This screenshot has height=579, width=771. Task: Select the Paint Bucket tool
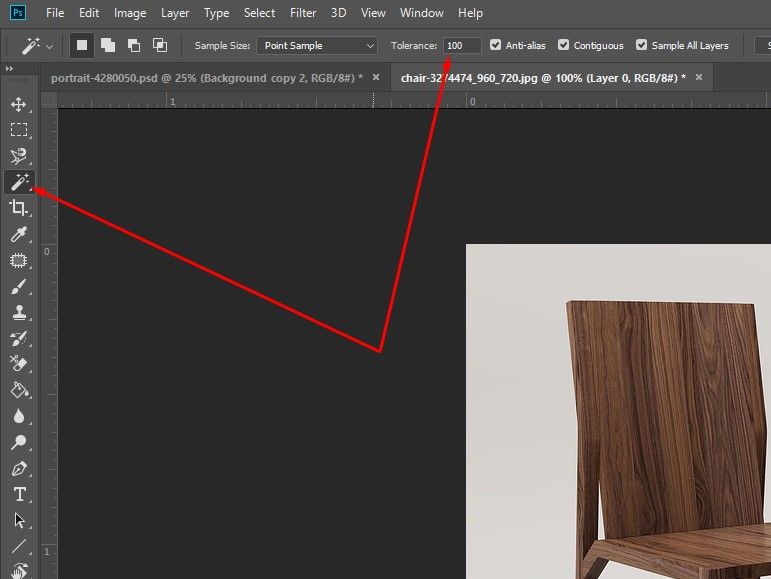(18, 390)
